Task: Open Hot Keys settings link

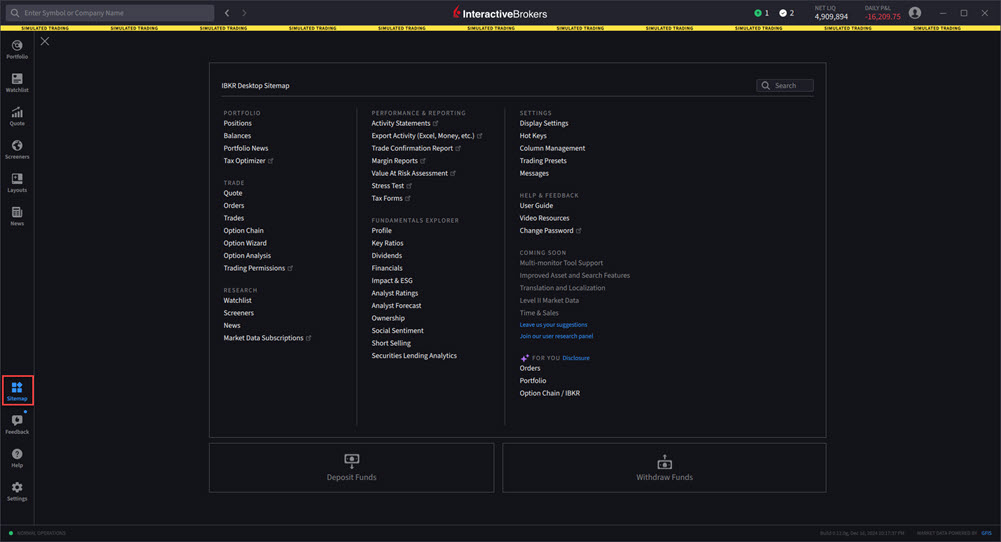Action: click(x=533, y=136)
